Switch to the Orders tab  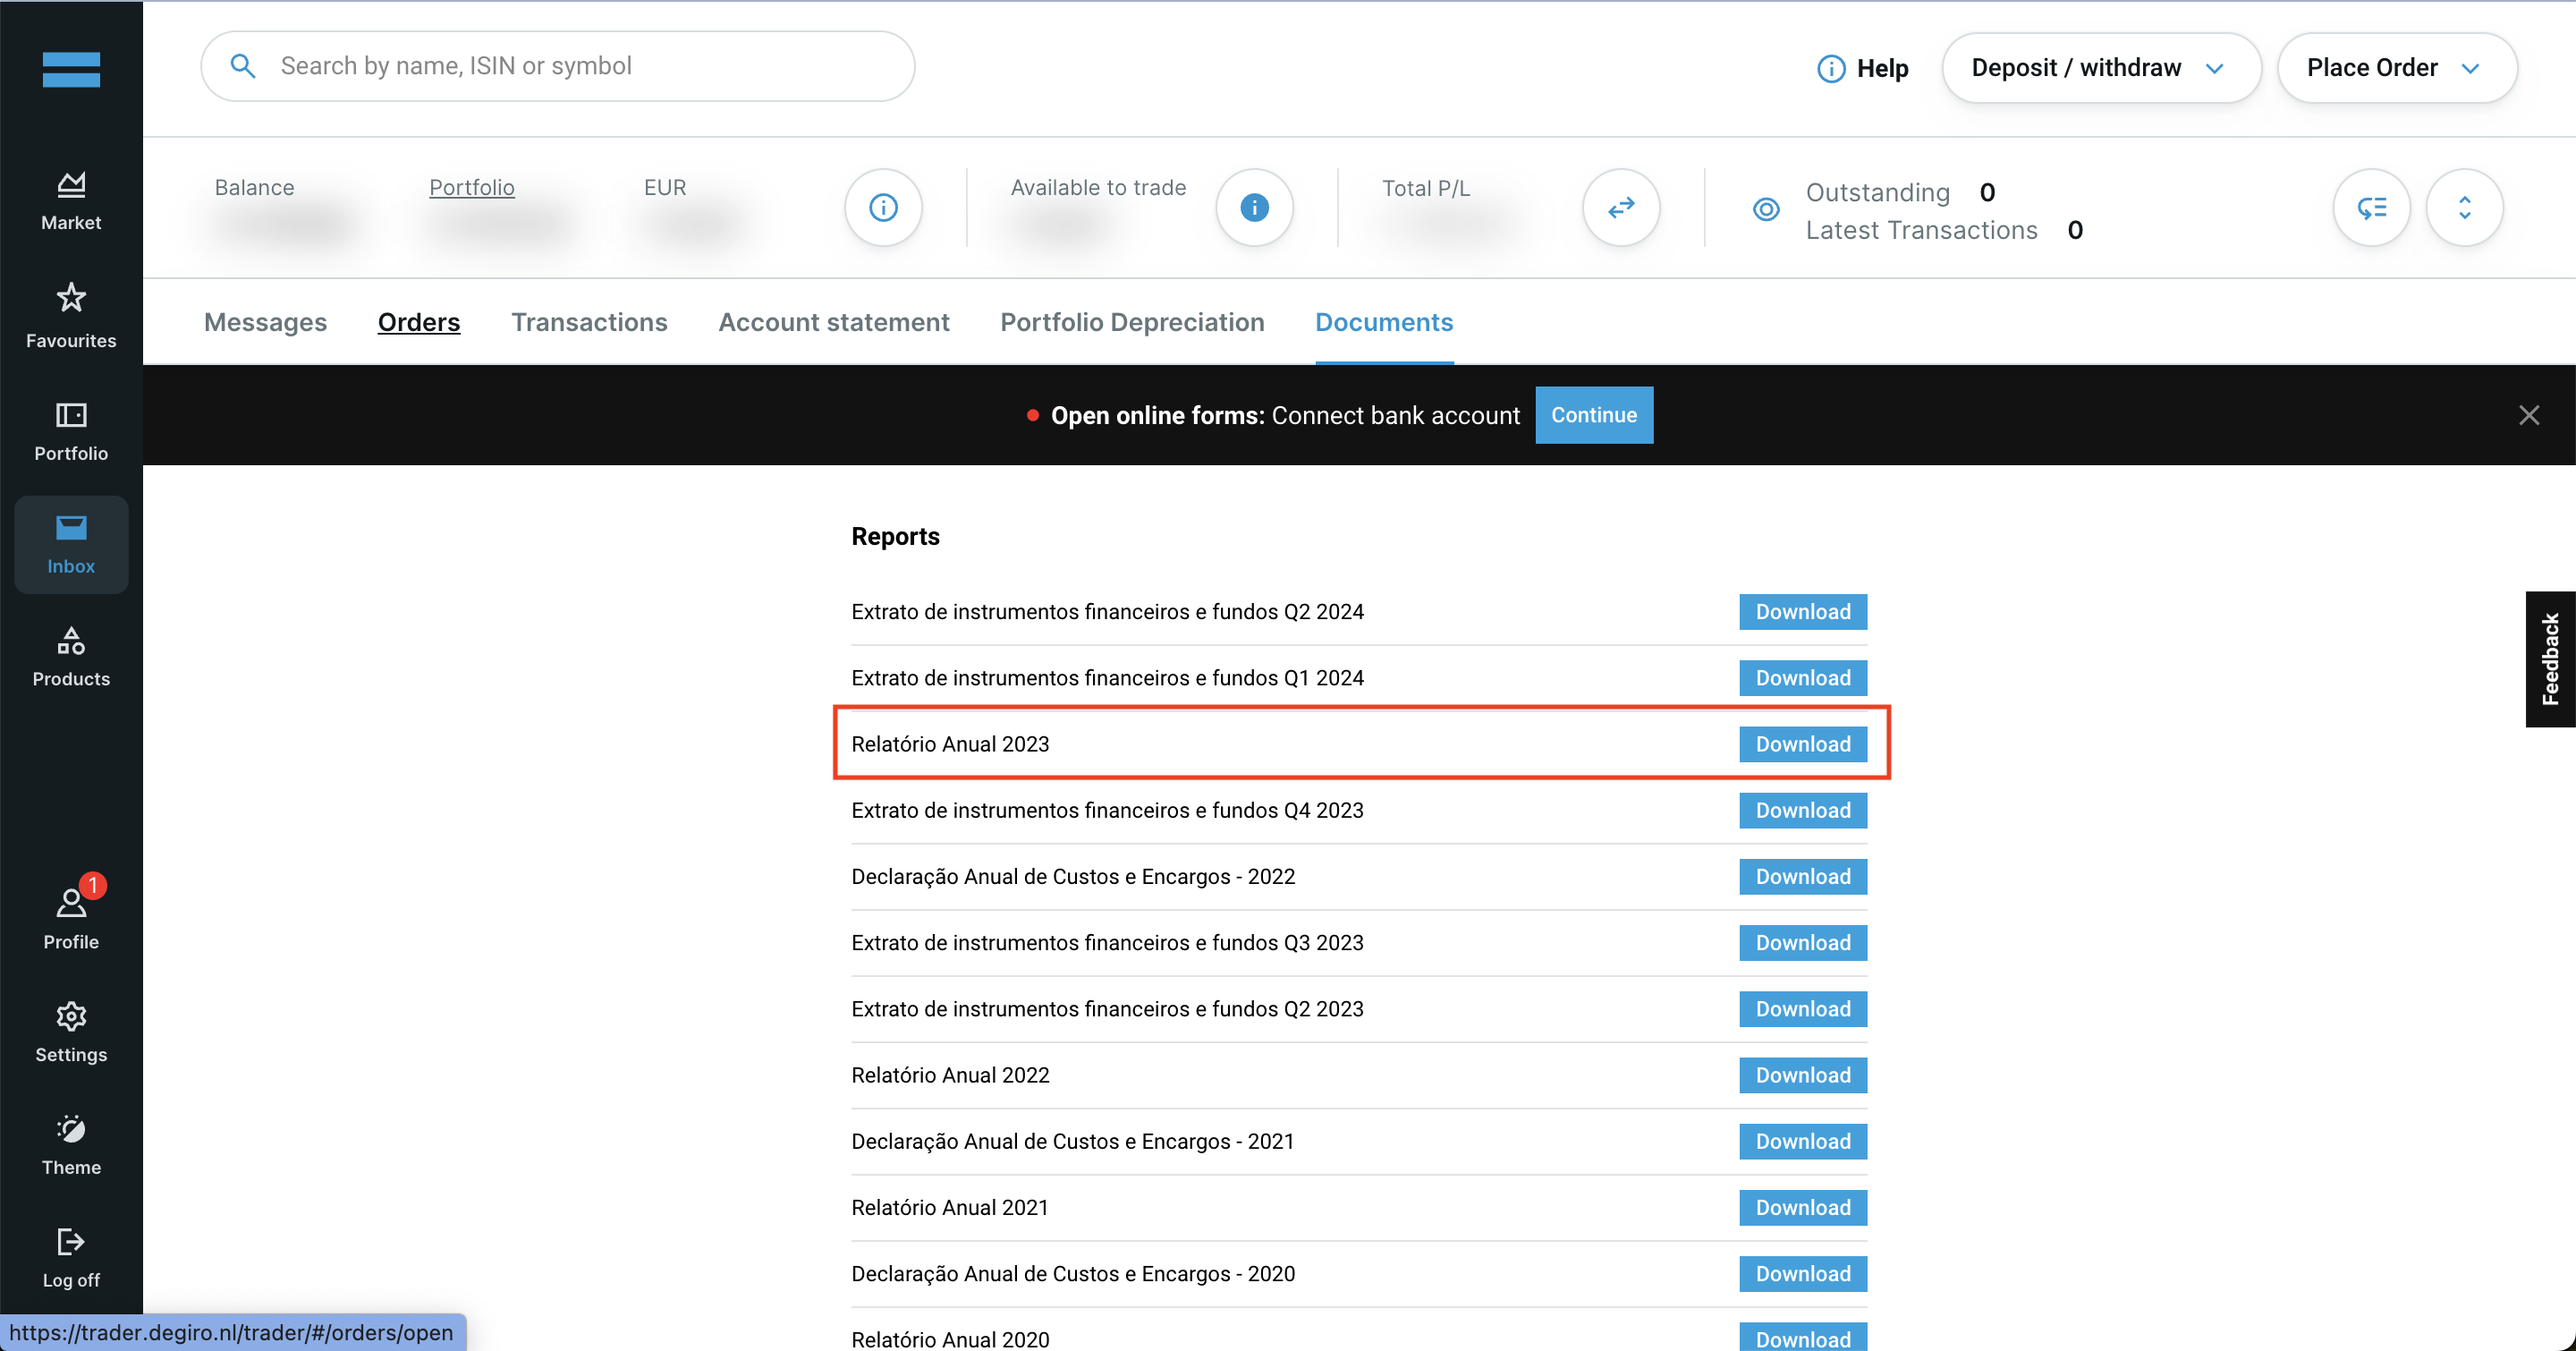coord(419,324)
